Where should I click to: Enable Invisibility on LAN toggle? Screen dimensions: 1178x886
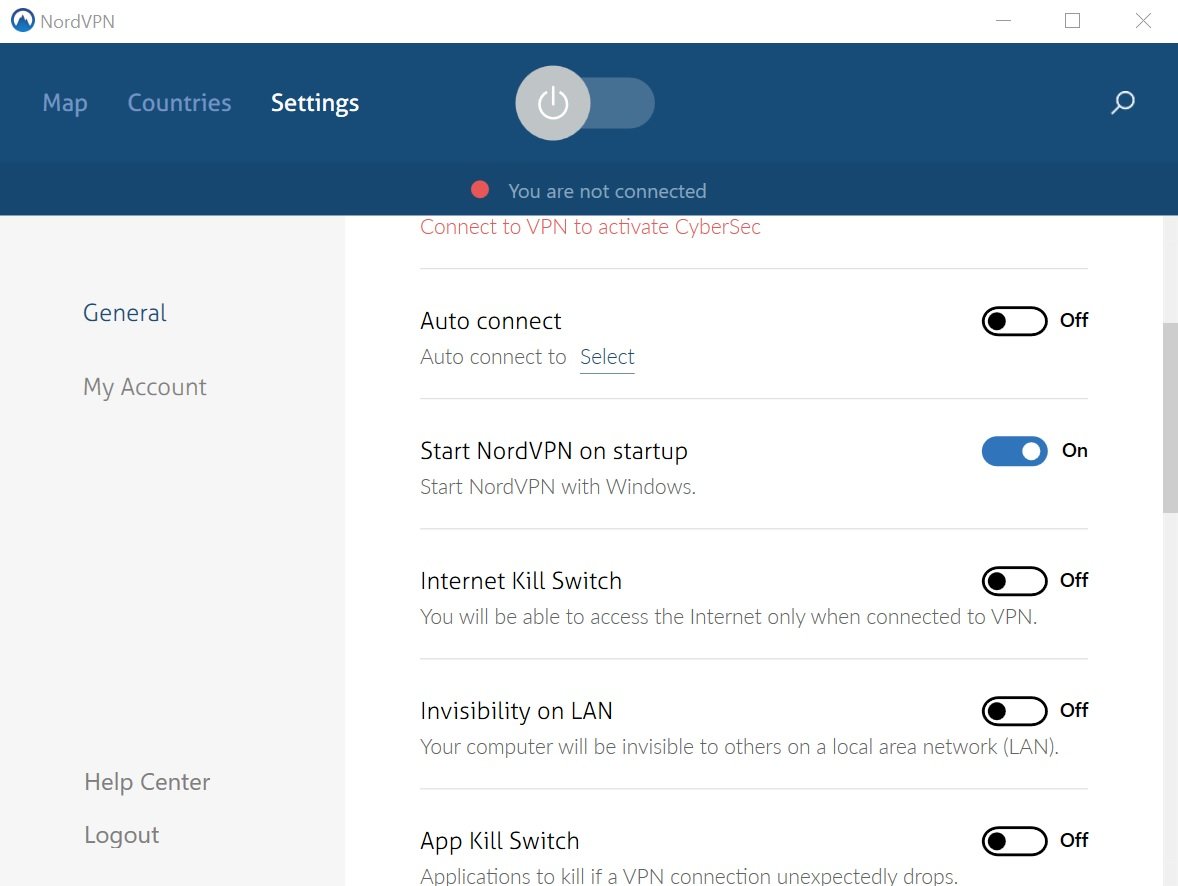click(x=1014, y=711)
